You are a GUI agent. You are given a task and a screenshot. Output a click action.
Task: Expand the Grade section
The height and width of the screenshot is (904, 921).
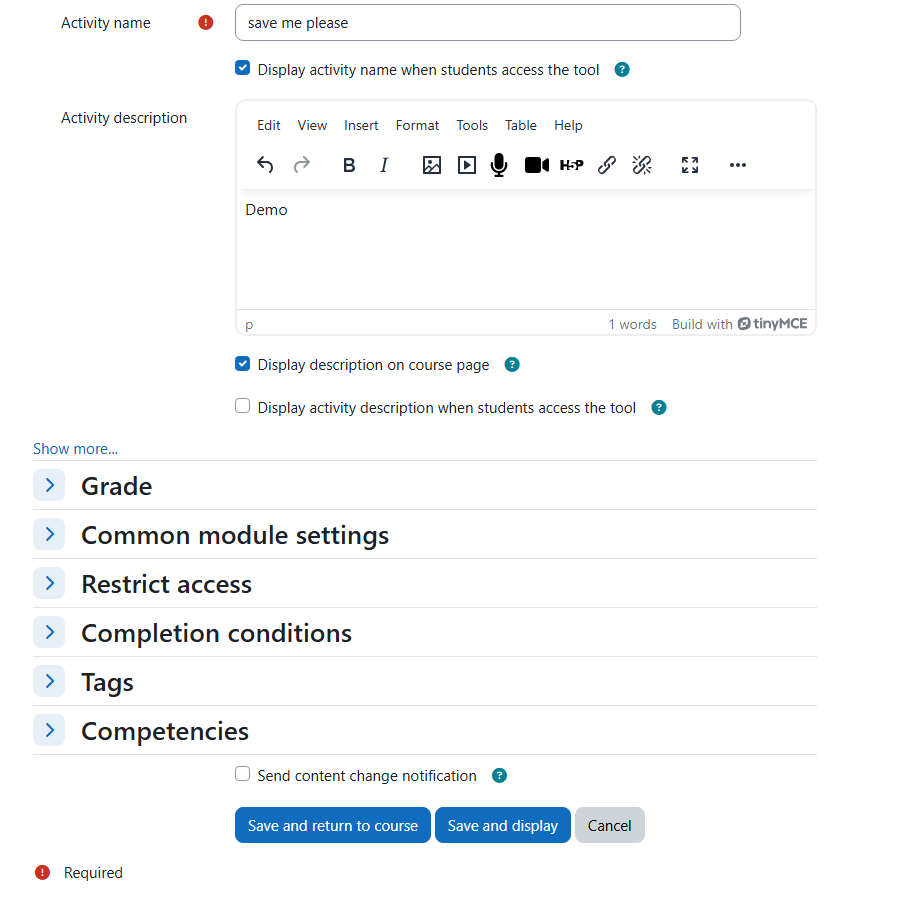(49, 485)
